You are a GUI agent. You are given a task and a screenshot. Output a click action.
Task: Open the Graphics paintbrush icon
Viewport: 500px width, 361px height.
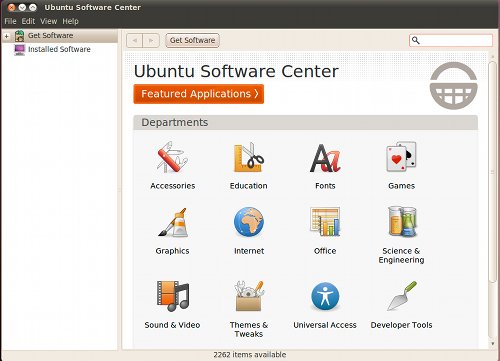tap(173, 222)
